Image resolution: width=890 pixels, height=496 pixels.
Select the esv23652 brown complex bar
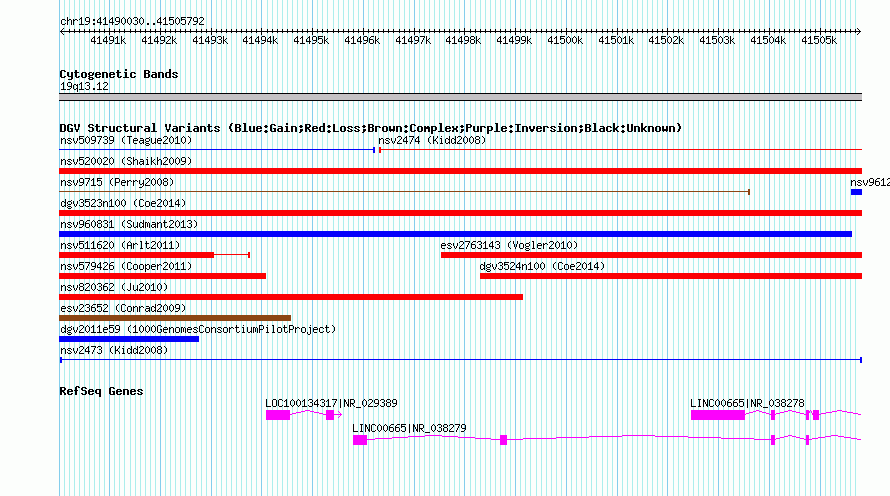tap(175, 318)
